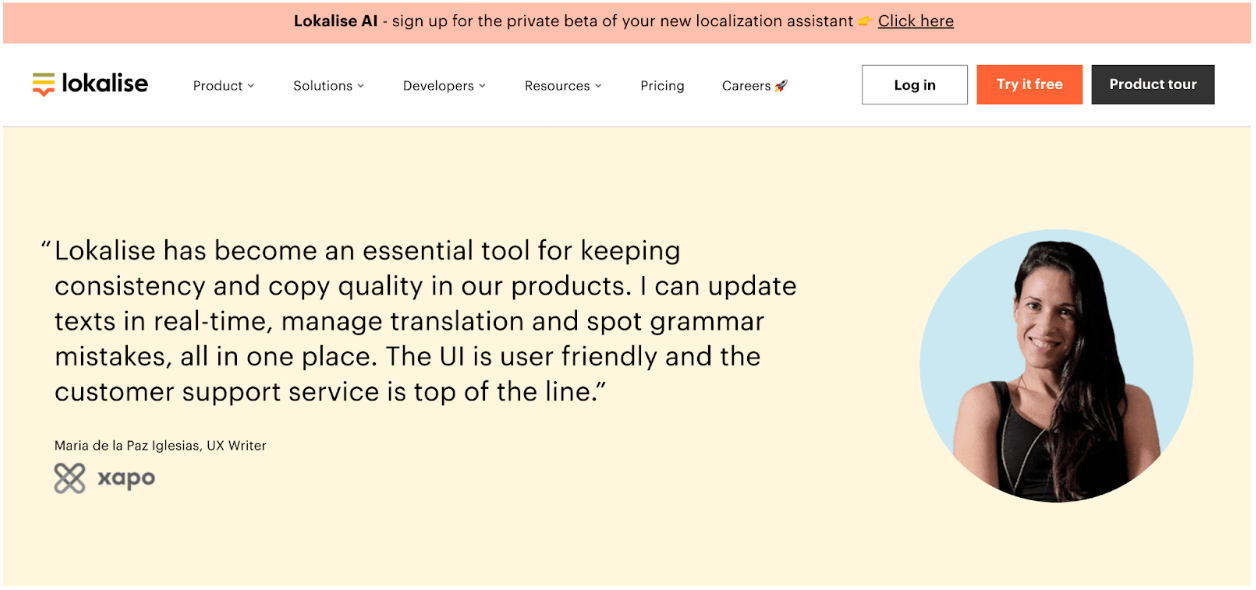Image resolution: width=1256 pixels, height=590 pixels.
Task: Click the Lokalise logo
Action: (90, 84)
